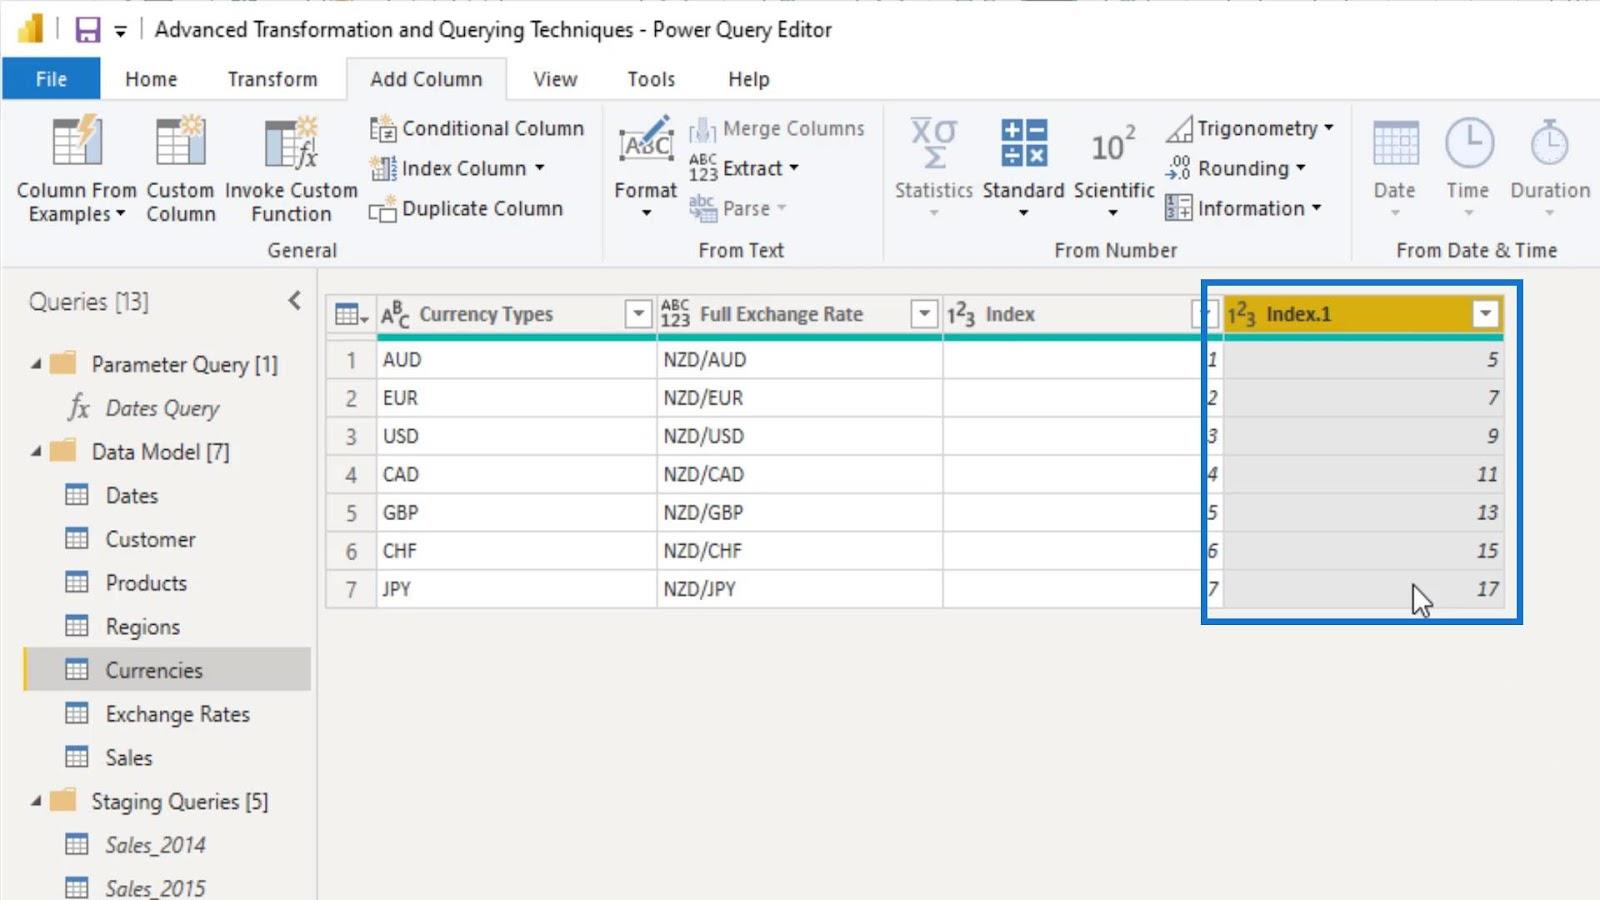Select the Customer query
Image resolution: width=1600 pixels, height=900 pixels.
(150, 539)
